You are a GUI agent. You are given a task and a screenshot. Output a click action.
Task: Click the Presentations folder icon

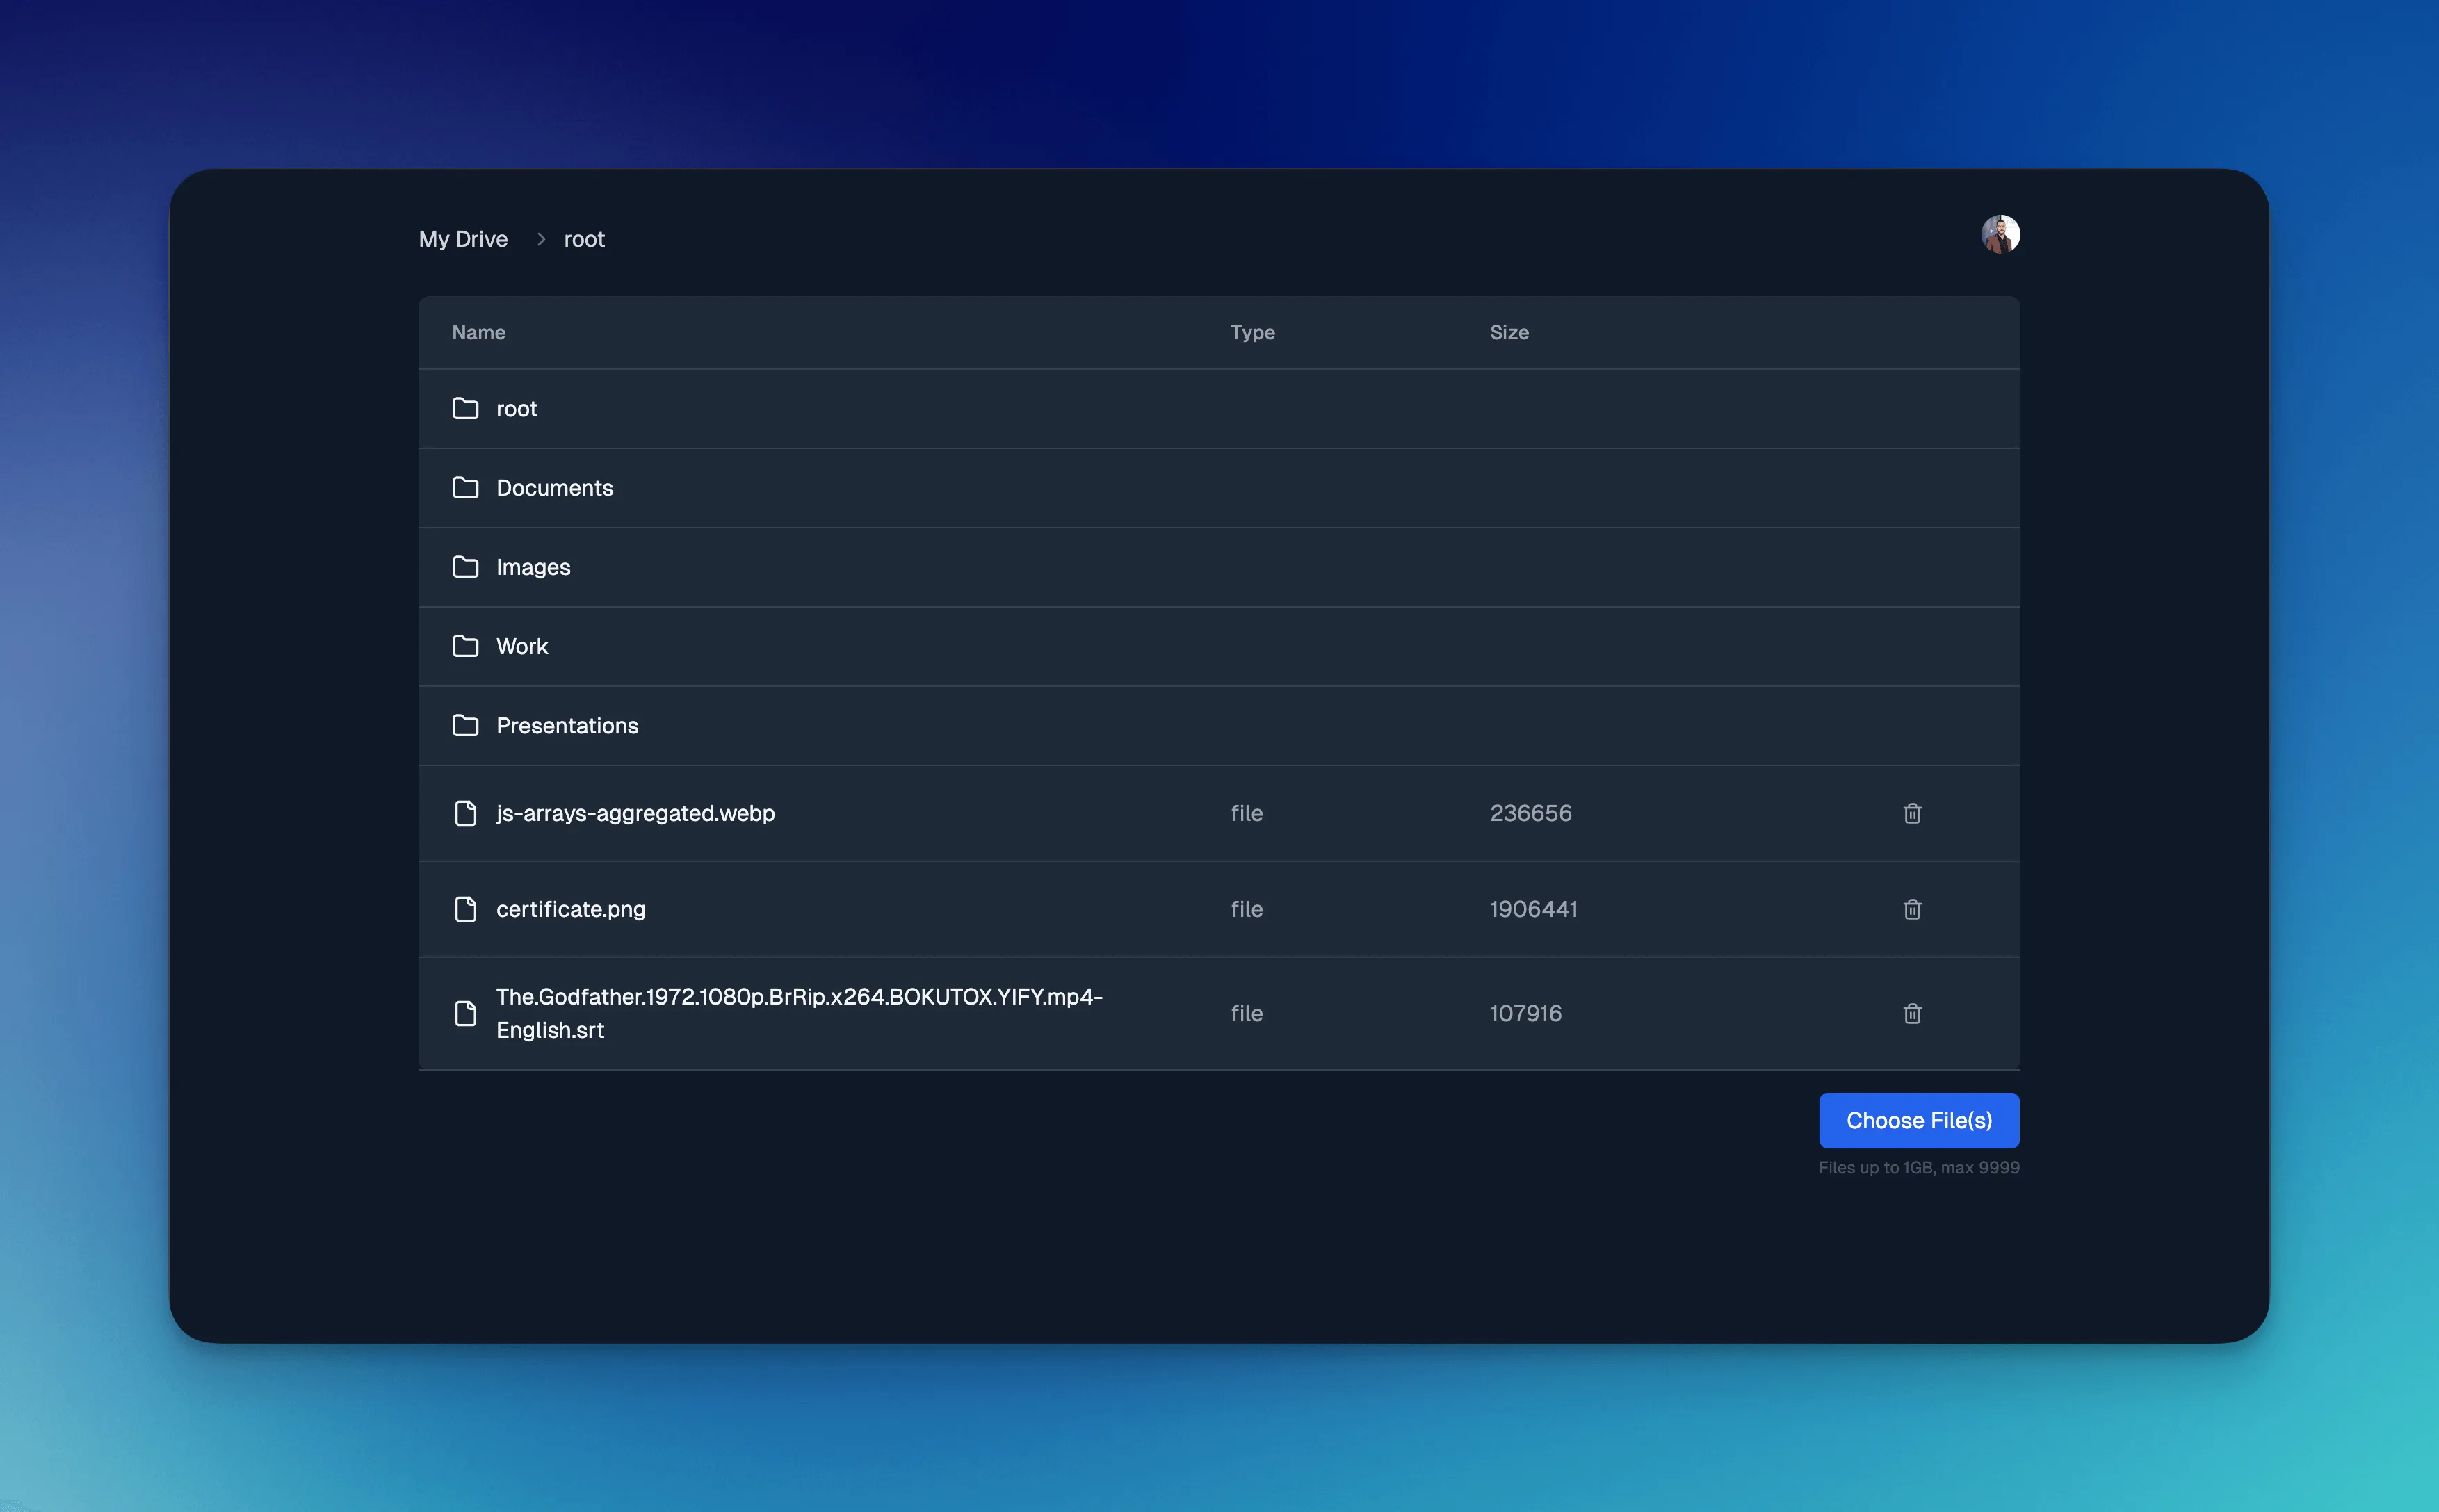(465, 725)
